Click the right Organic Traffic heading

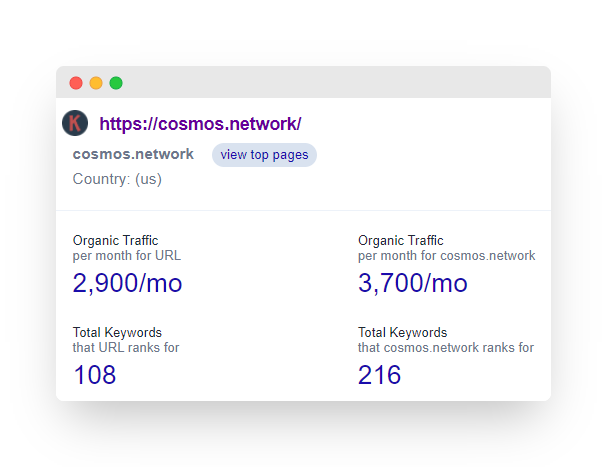point(401,240)
